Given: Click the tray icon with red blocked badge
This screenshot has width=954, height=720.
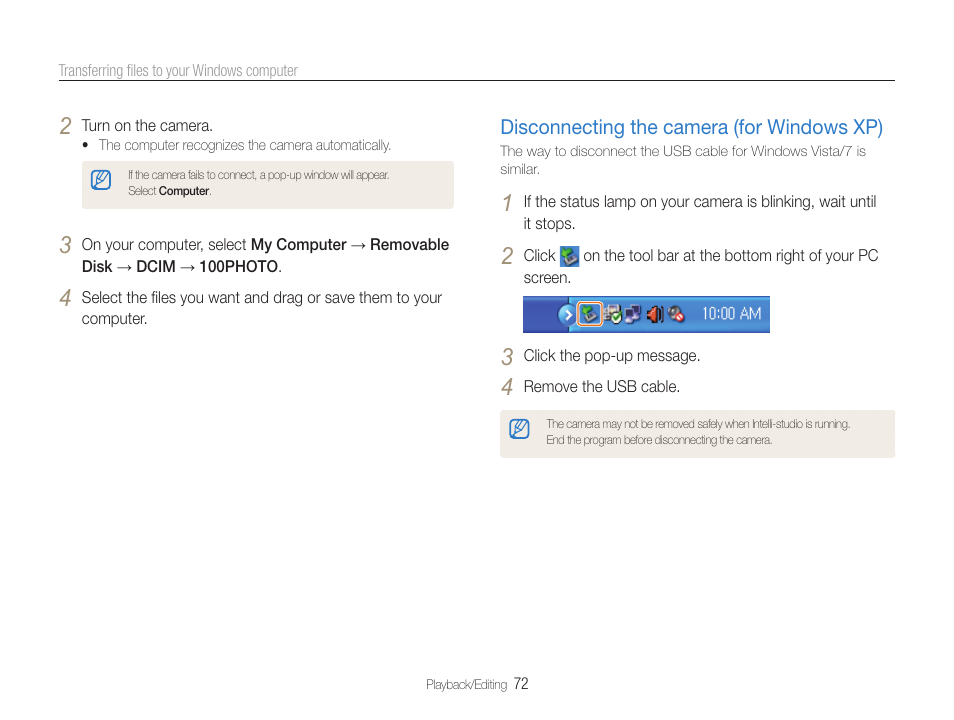Looking at the screenshot, I should [x=676, y=315].
